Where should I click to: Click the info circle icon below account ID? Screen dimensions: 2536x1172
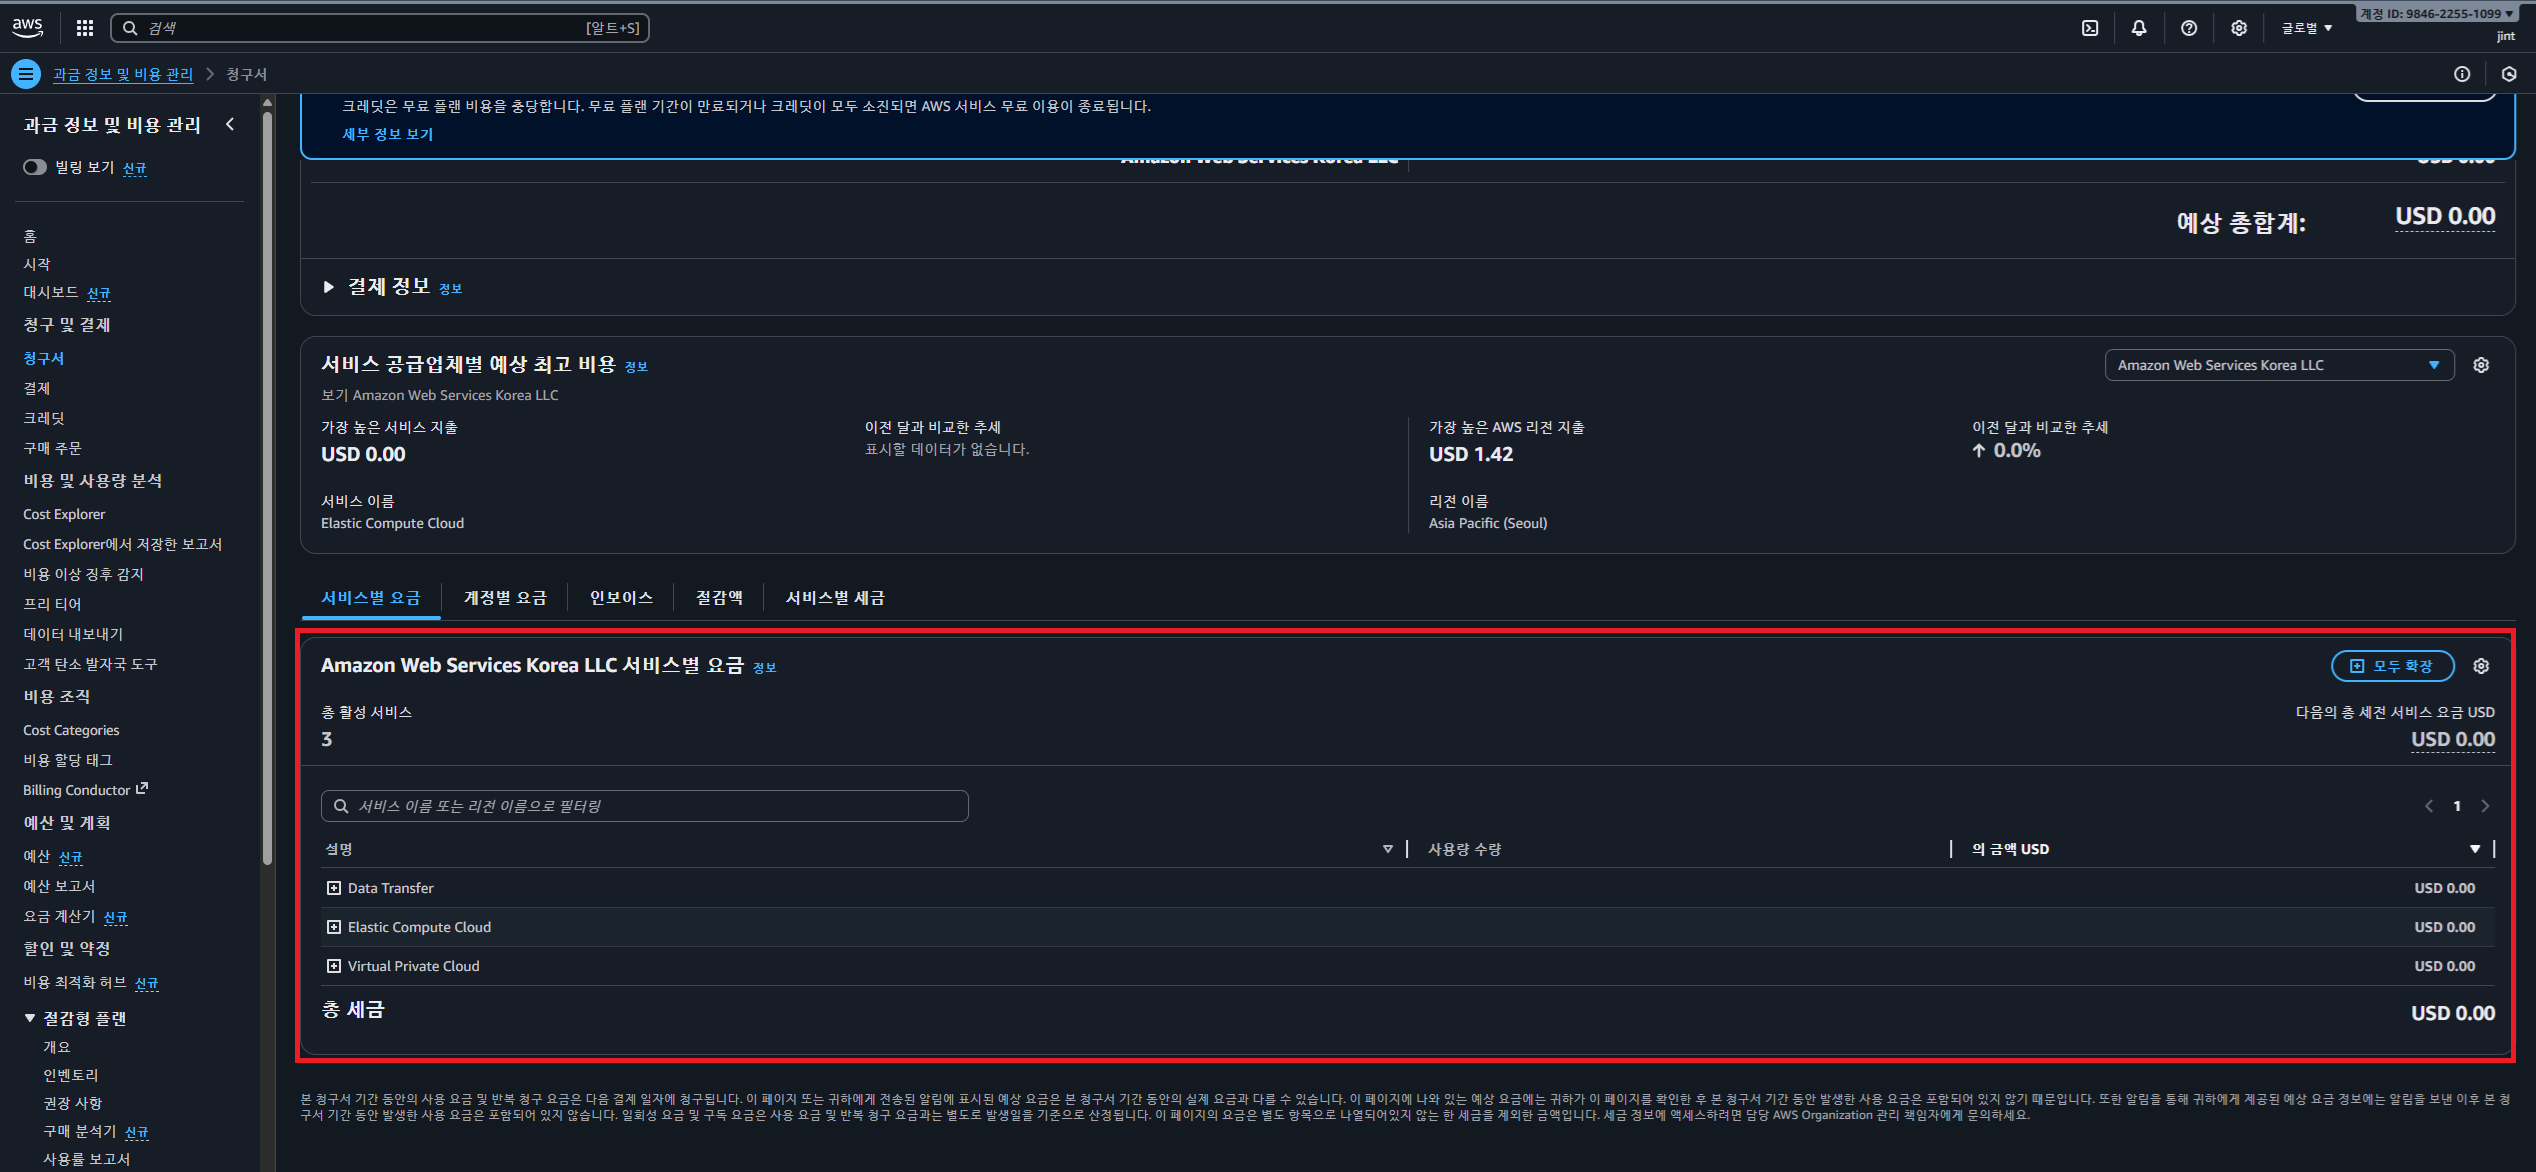pyautogui.click(x=2462, y=74)
